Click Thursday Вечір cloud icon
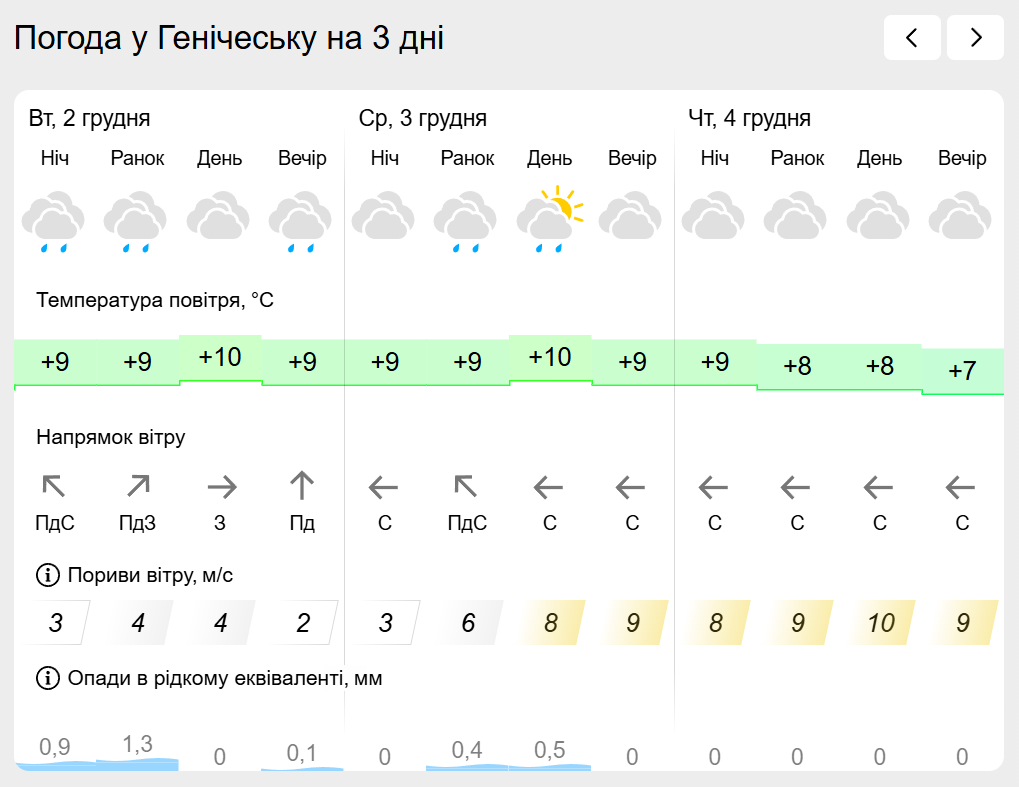 tap(962, 218)
